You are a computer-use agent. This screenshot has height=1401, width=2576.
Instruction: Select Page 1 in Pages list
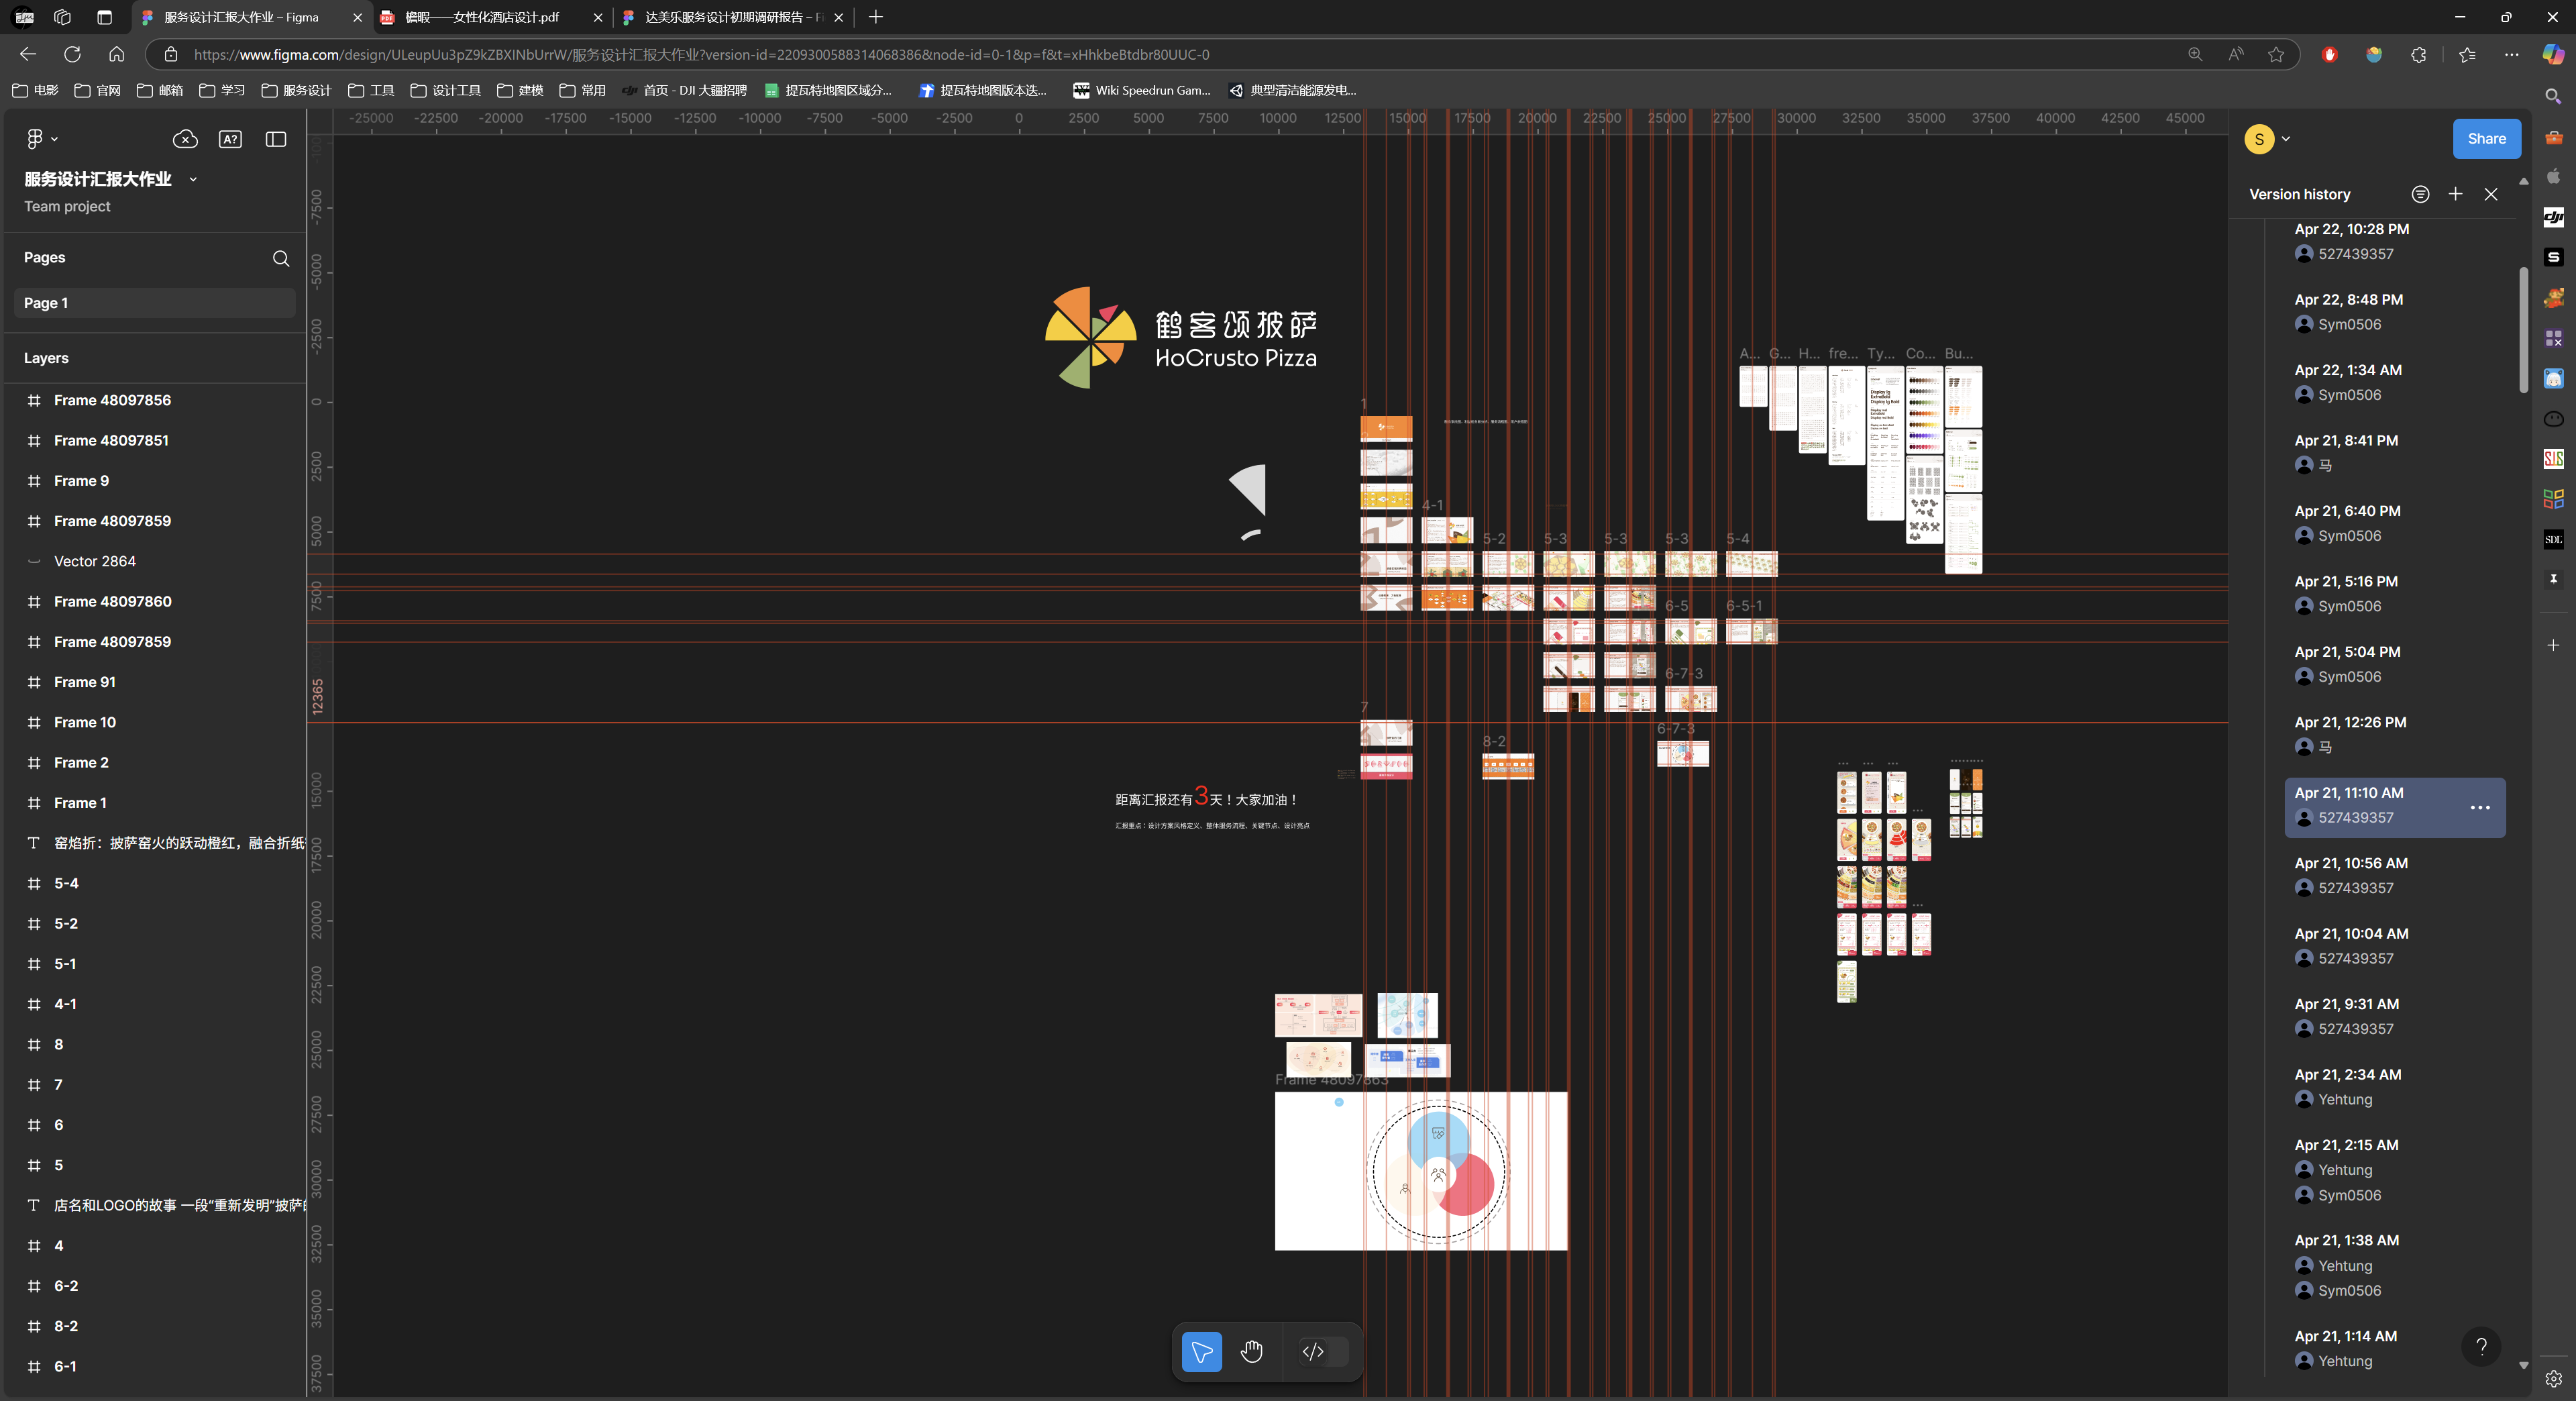click(x=154, y=303)
